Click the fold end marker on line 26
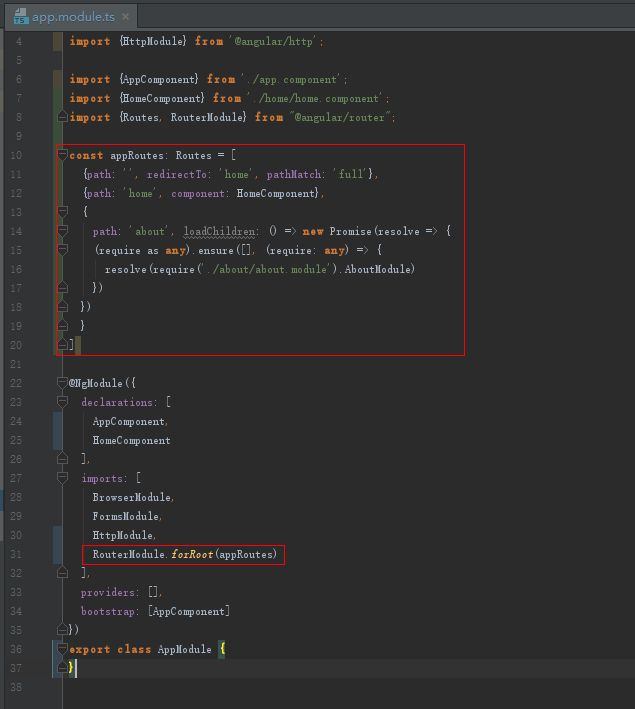 (62, 459)
